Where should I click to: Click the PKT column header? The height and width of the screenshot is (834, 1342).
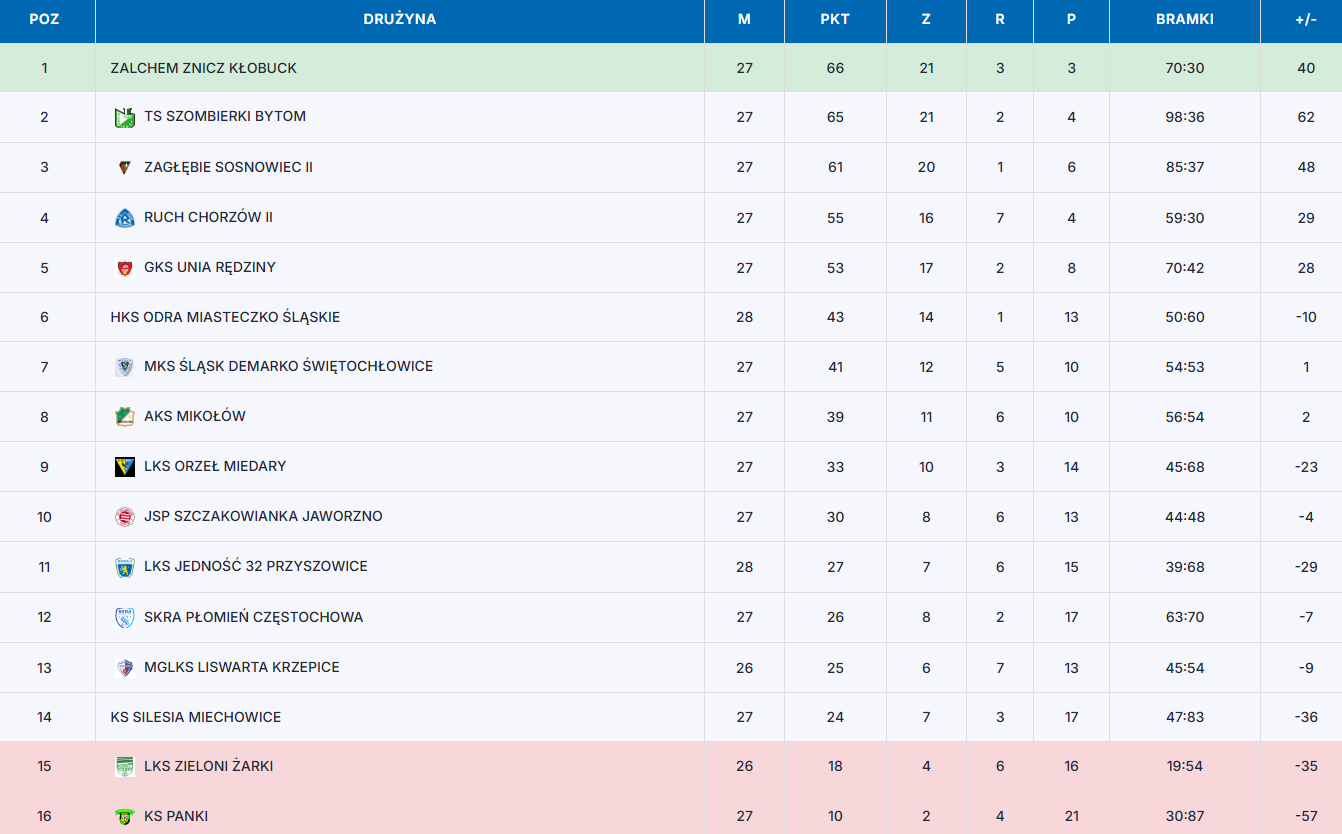pos(835,19)
